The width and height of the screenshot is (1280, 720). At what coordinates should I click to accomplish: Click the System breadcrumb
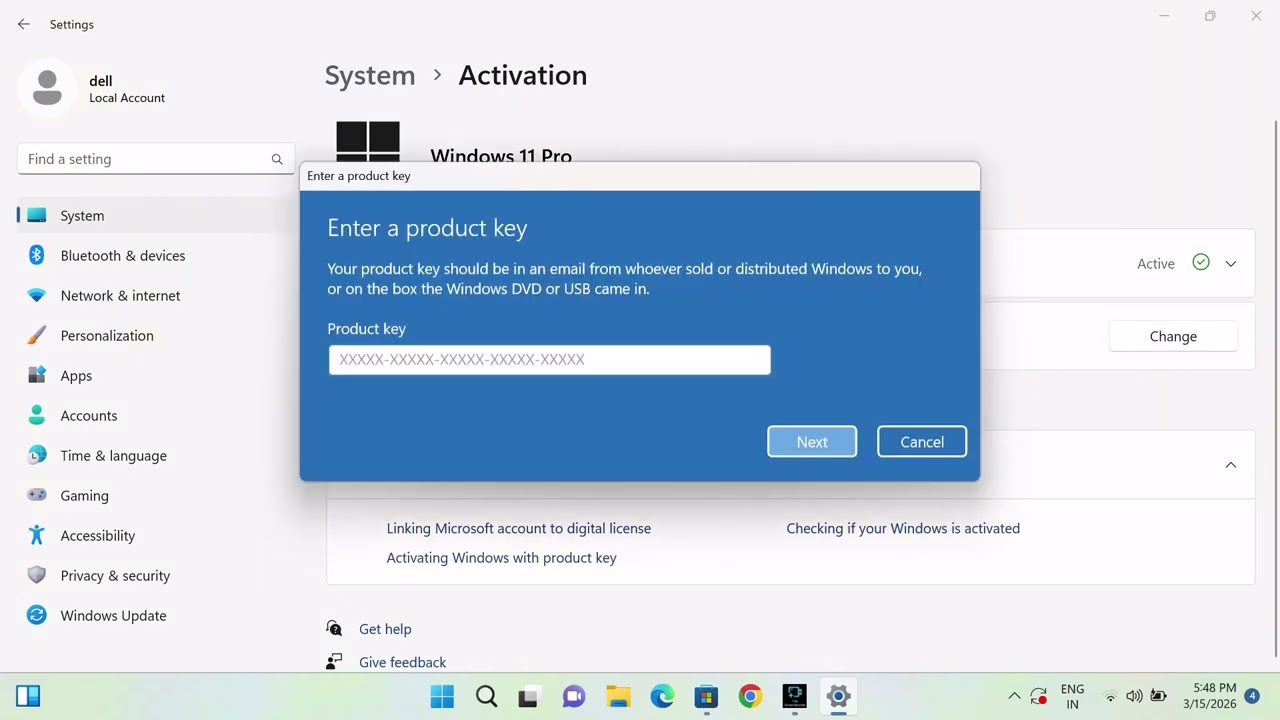click(x=369, y=75)
